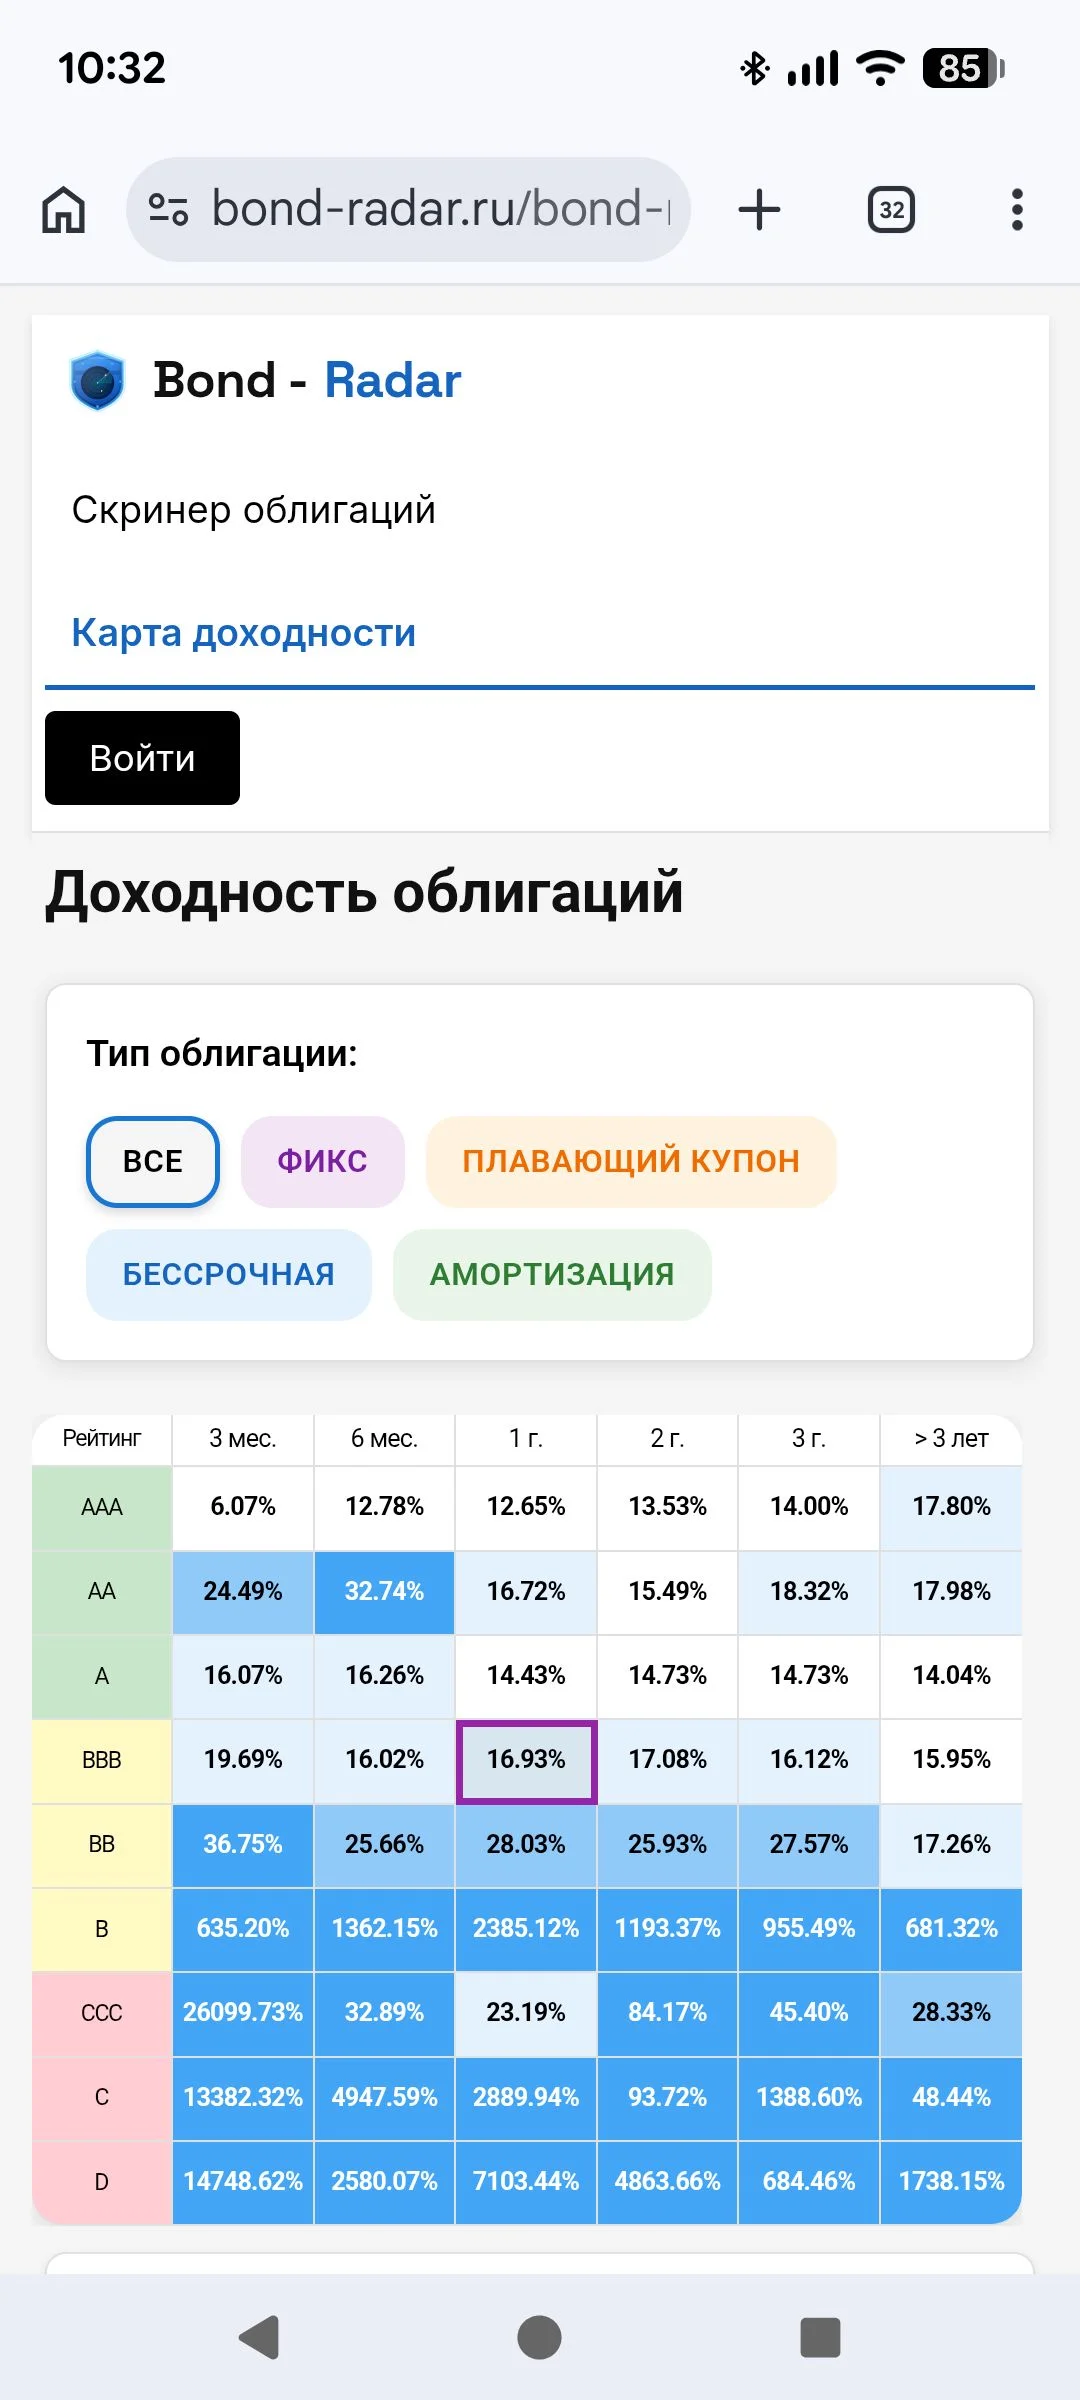The image size is (1080, 2400).
Task: Click the AA 6 мес. cell 32.74%
Action: [x=384, y=1593]
